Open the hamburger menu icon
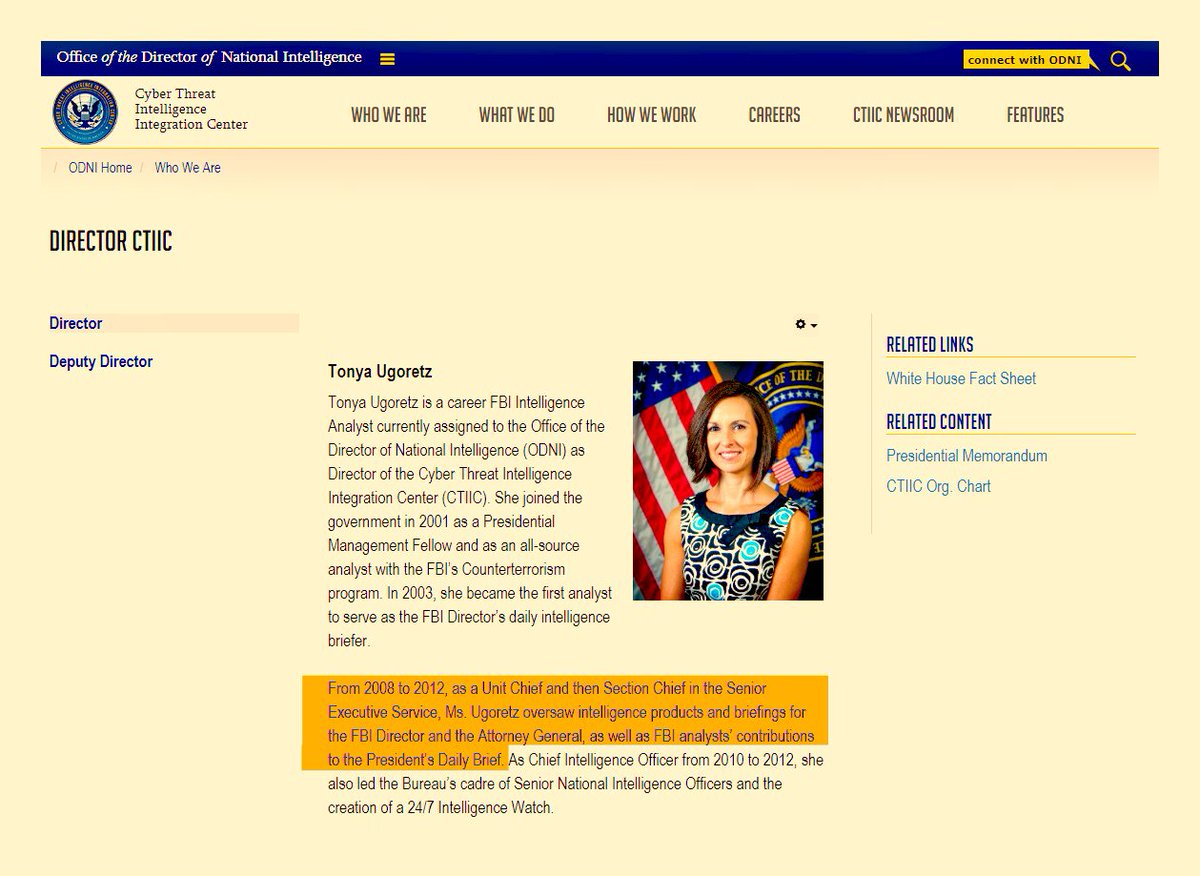Image resolution: width=1200 pixels, height=876 pixels. click(x=387, y=59)
